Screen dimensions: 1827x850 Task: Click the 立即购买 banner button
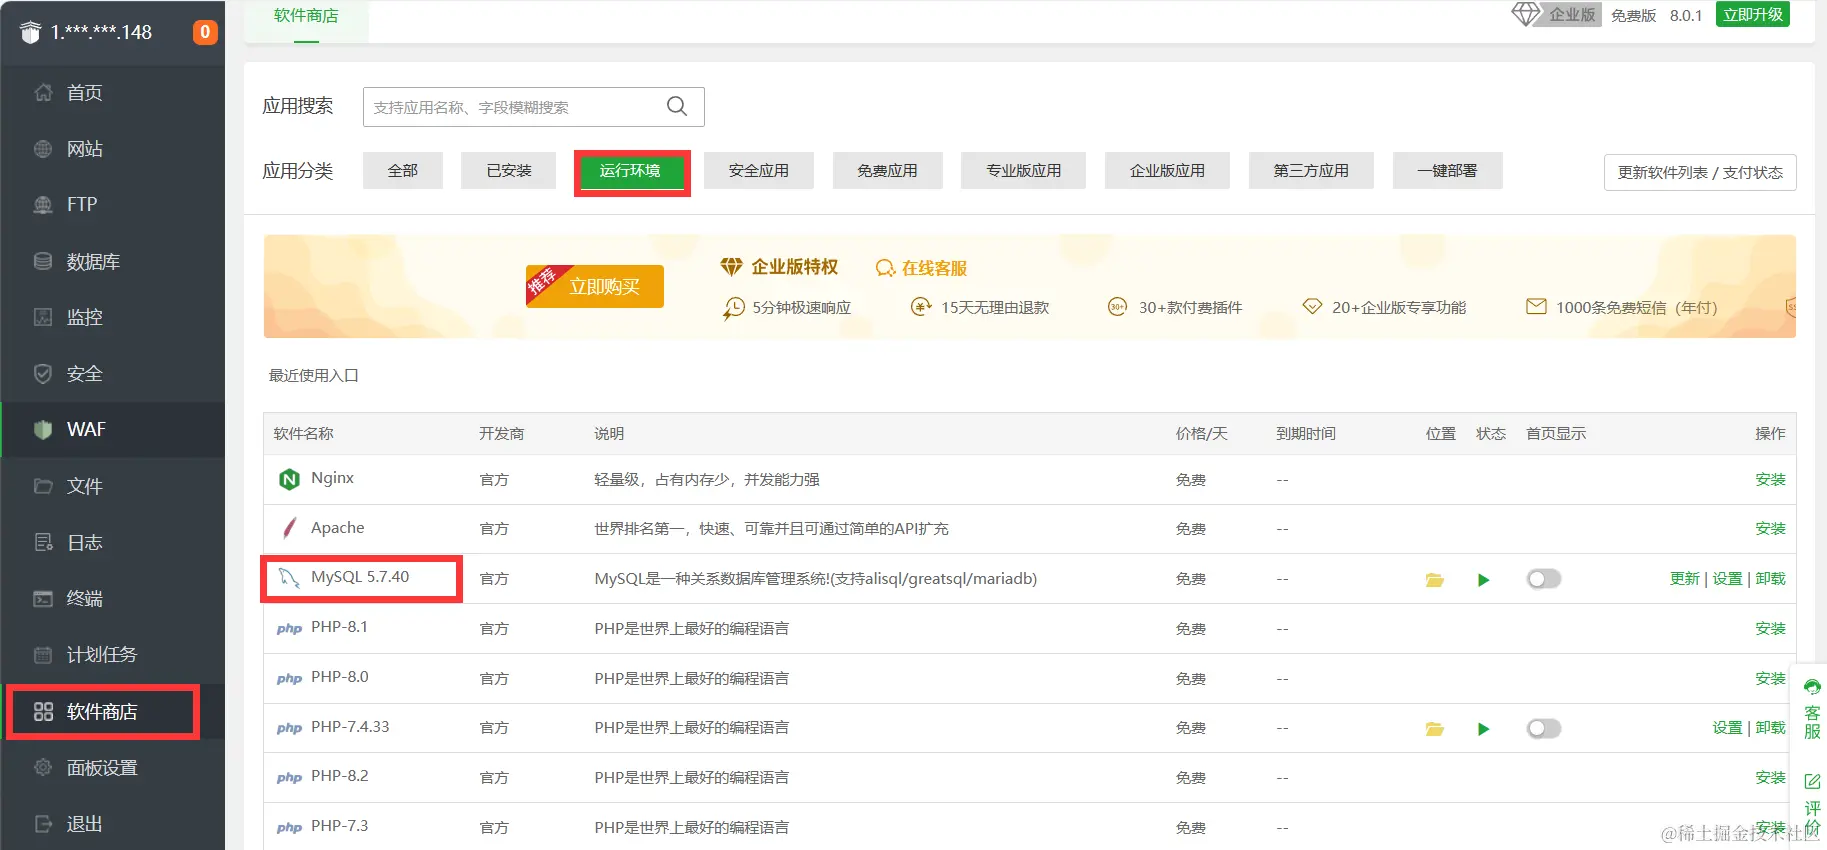[x=595, y=287]
